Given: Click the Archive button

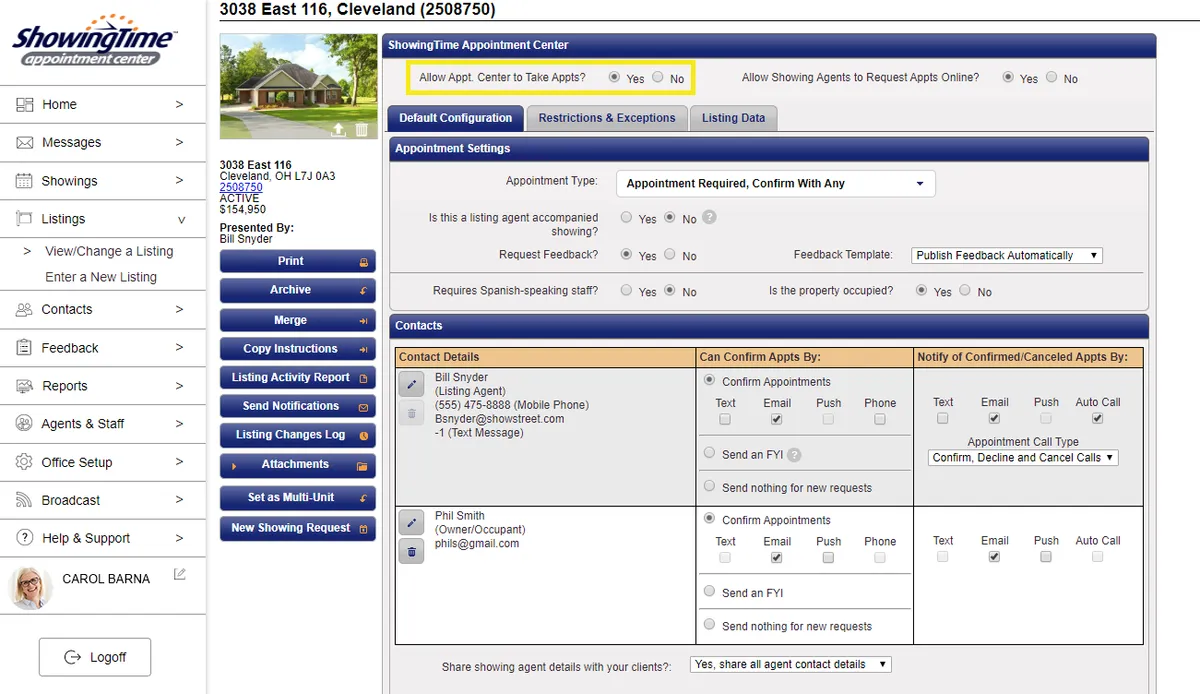Looking at the screenshot, I should [298, 291].
